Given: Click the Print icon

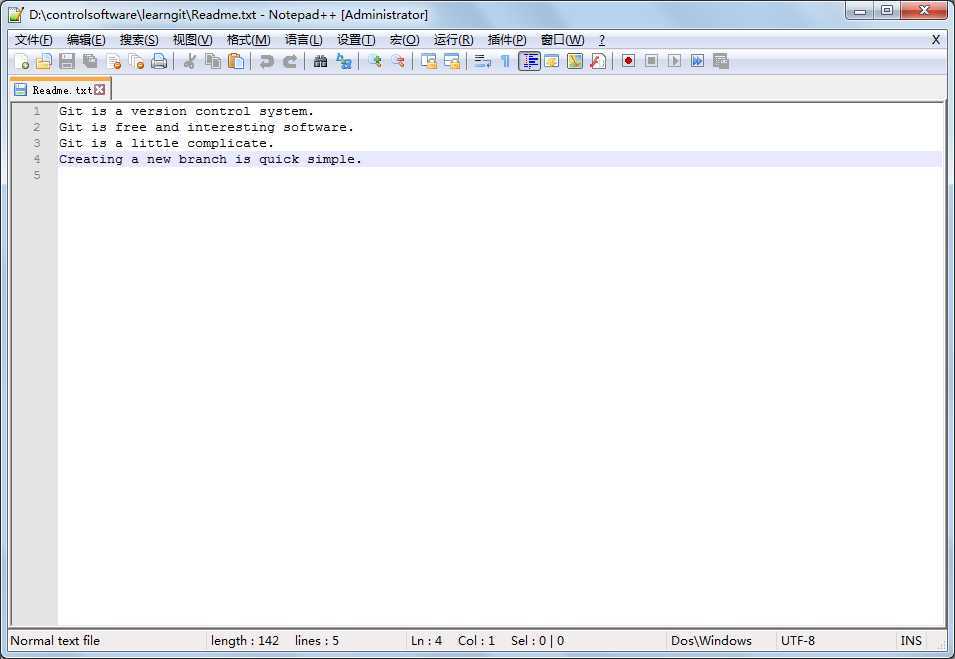Looking at the screenshot, I should [159, 61].
